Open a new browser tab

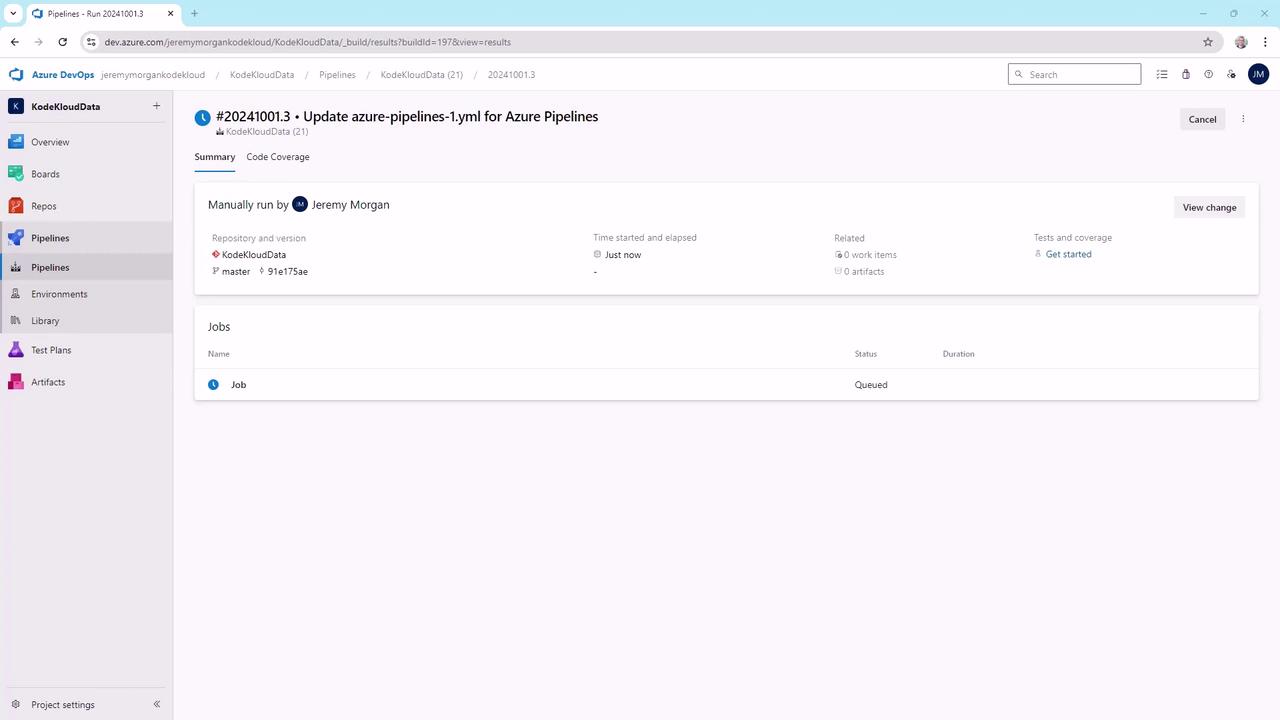pyautogui.click(x=194, y=13)
